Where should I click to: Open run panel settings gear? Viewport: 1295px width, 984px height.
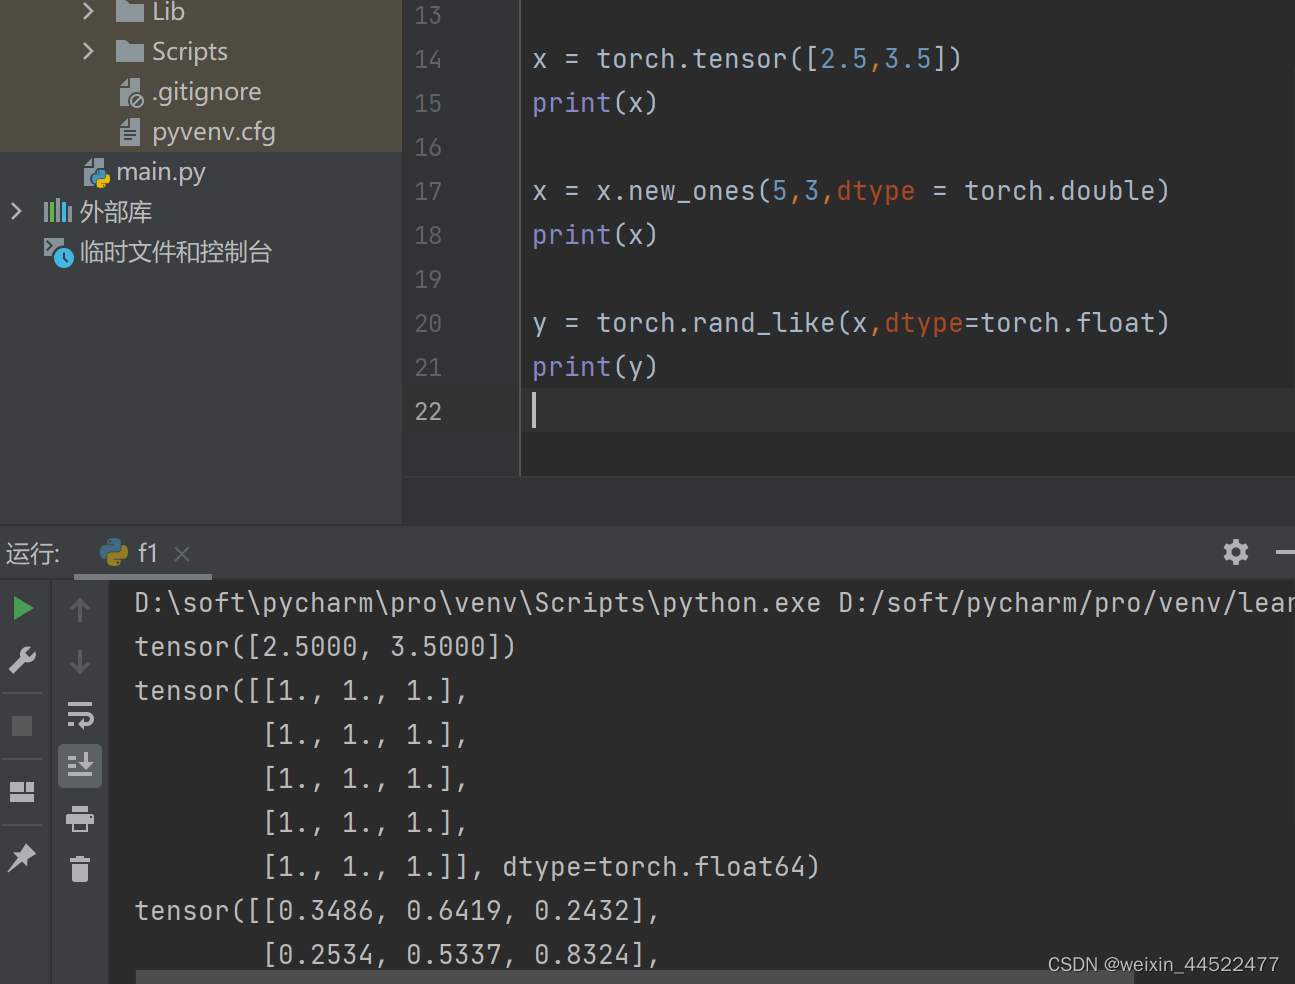(x=1236, y=552)
